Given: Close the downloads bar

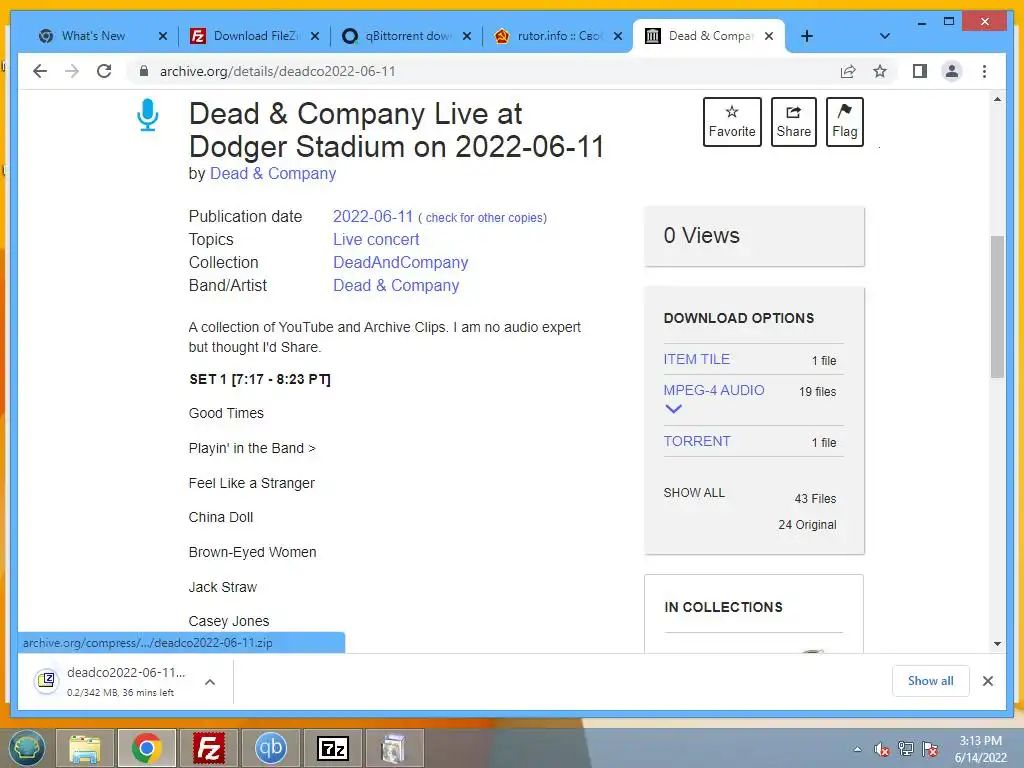Looking at the screenshot, I should click(987, 680).
